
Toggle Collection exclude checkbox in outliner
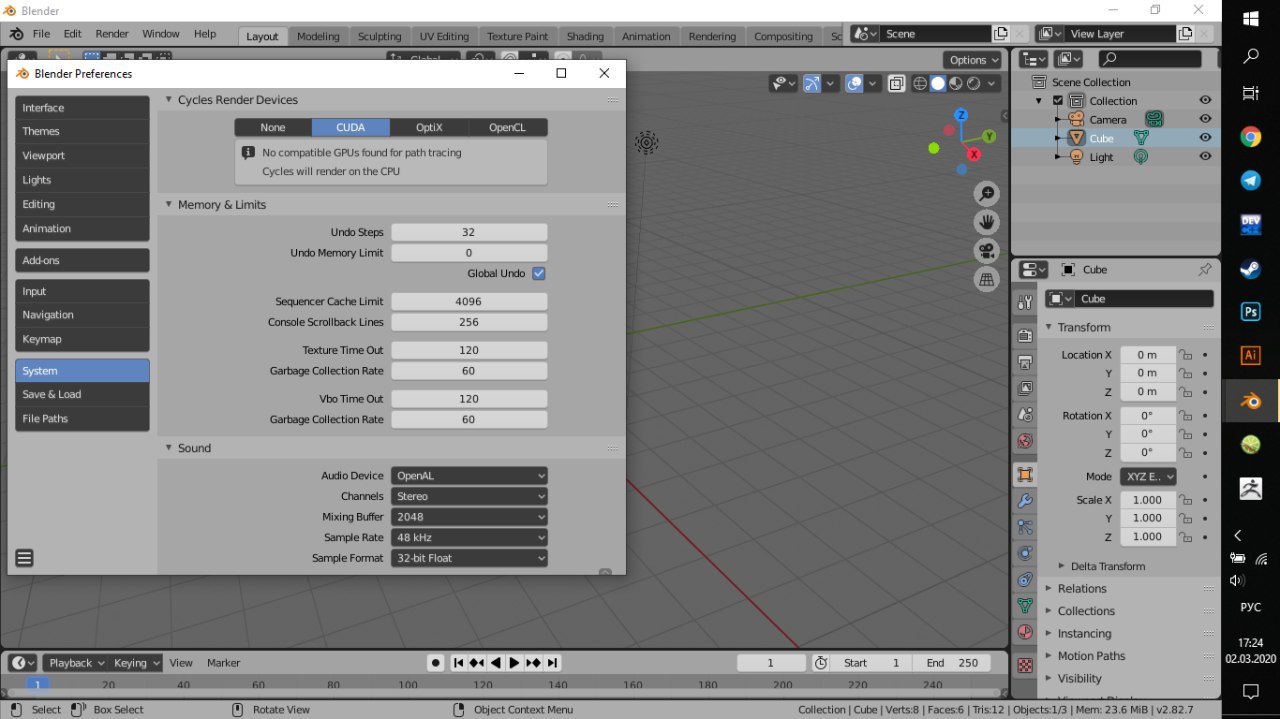(1058, 101)
